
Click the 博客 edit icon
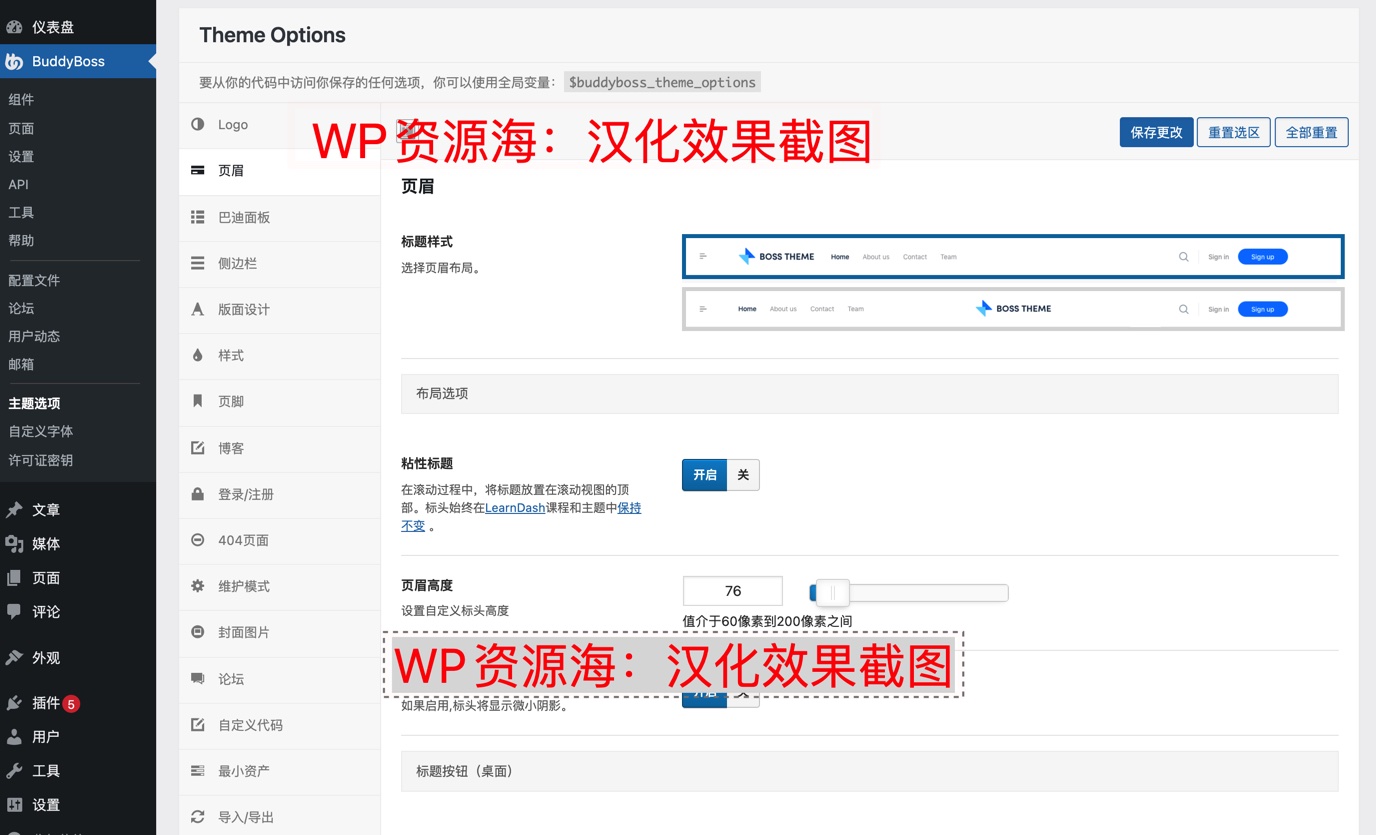[198, 448]
